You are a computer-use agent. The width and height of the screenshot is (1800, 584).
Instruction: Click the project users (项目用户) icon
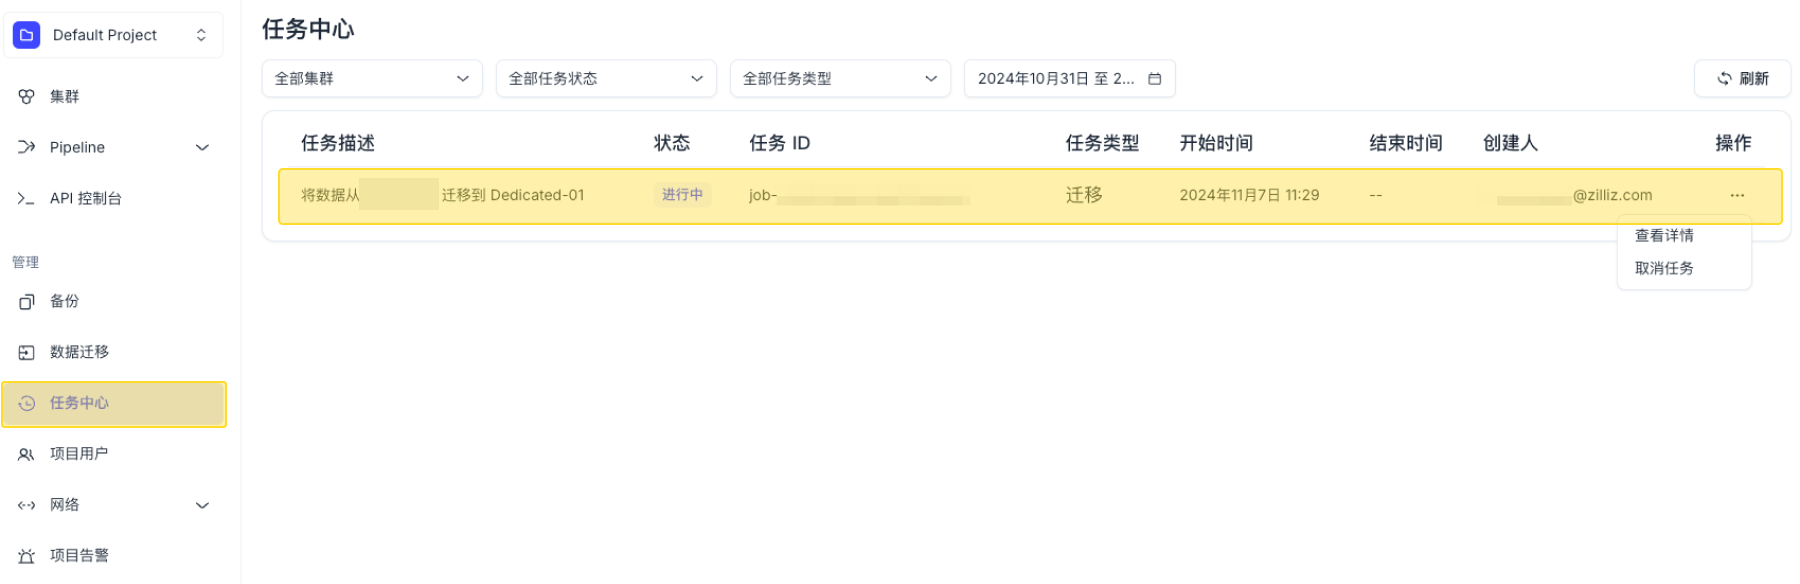pos(27,454)
